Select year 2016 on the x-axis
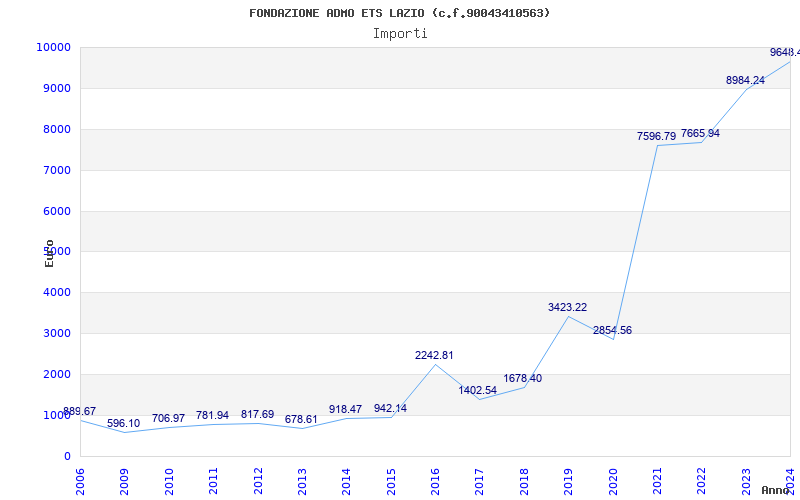Image resolution: width=800 pixels, height=500 pixels. point(435,480)
